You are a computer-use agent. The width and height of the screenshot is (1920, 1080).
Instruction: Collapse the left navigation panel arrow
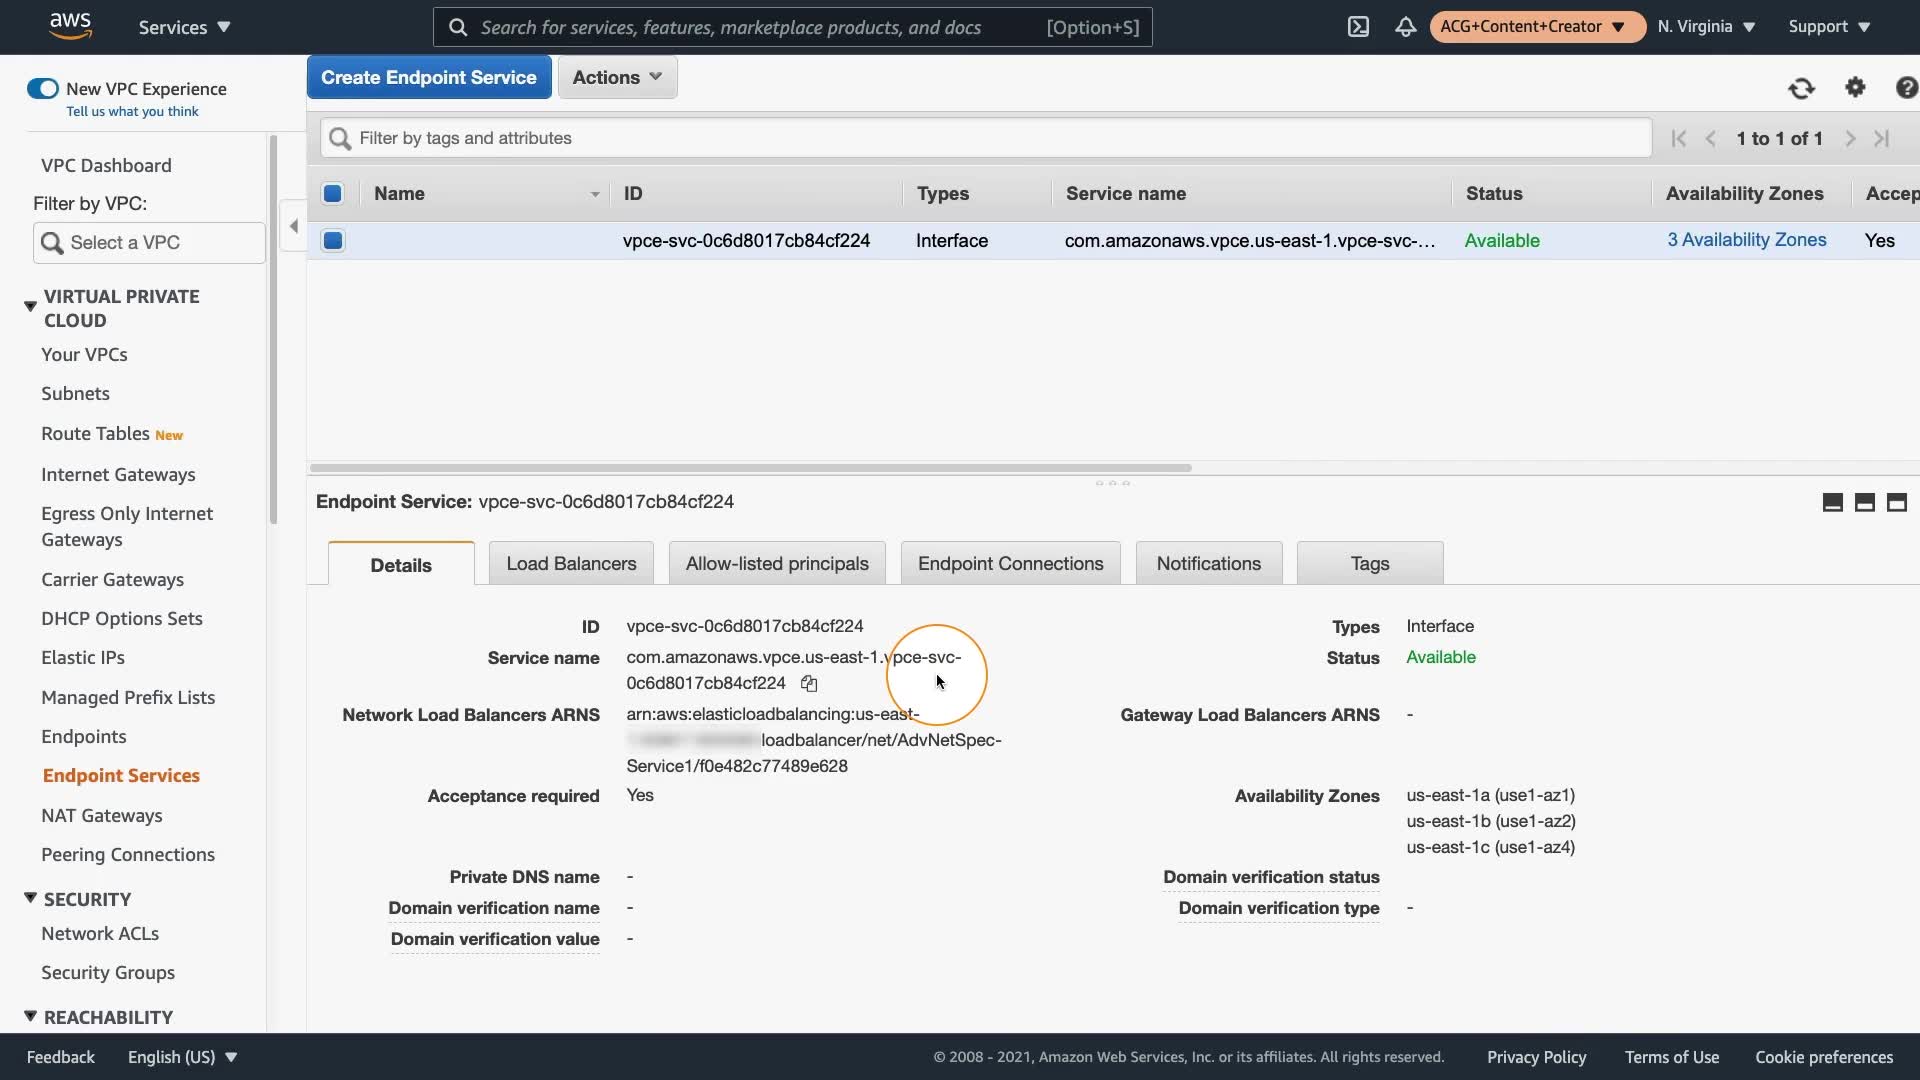click(x=293, y=226)
